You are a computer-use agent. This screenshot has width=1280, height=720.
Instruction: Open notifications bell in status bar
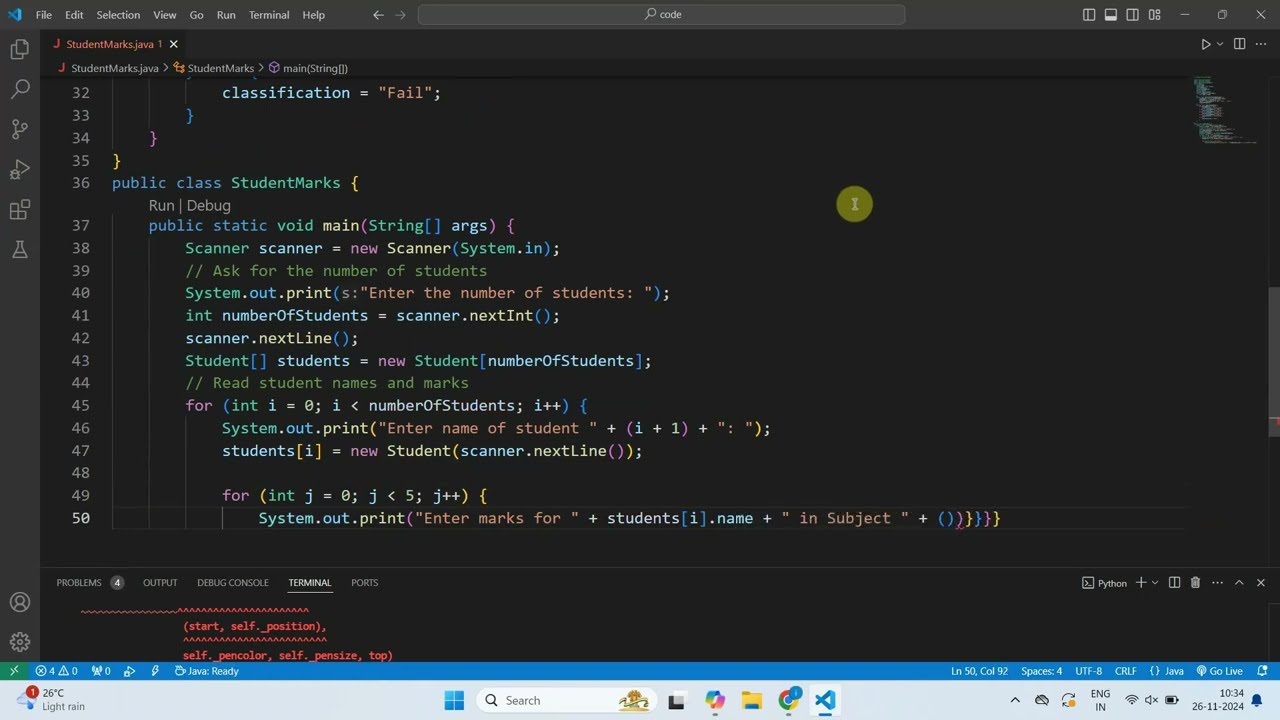[1262, 671]
